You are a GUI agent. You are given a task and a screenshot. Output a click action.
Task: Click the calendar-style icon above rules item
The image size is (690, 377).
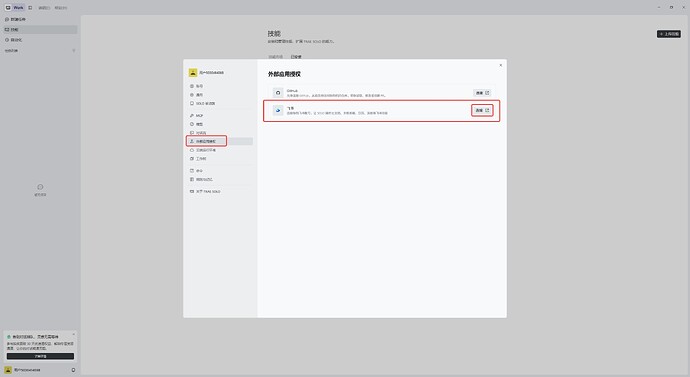pyautogui.click(x=192, y=171)
